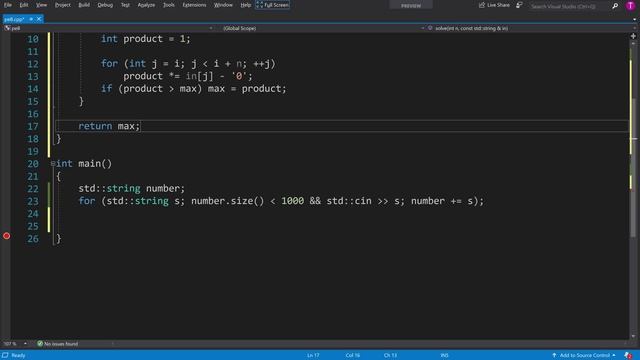Open the project scope dropdown pe8
This screenshot has width=640, height=360.
coord(109,28)
